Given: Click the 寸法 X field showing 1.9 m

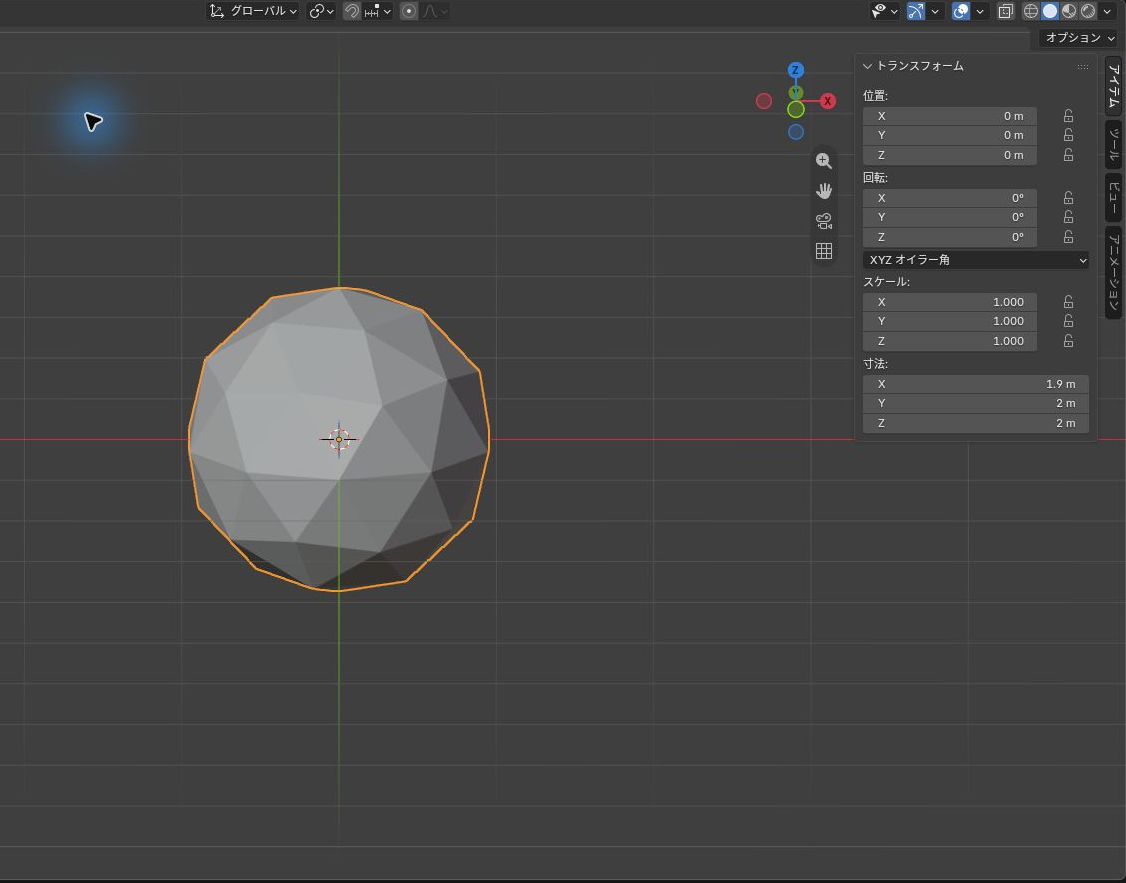Looking at the screenshot, I should click(x=976, y=384).
